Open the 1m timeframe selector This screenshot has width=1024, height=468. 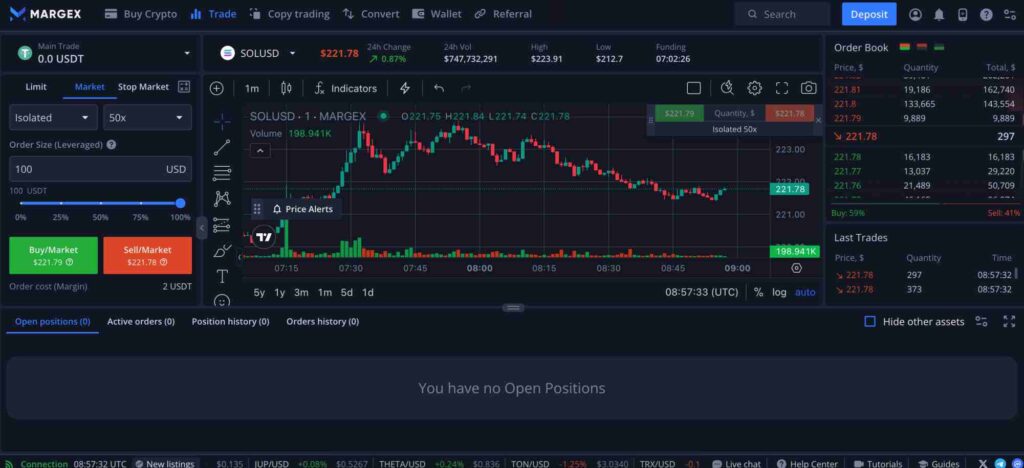pos(252,88)
